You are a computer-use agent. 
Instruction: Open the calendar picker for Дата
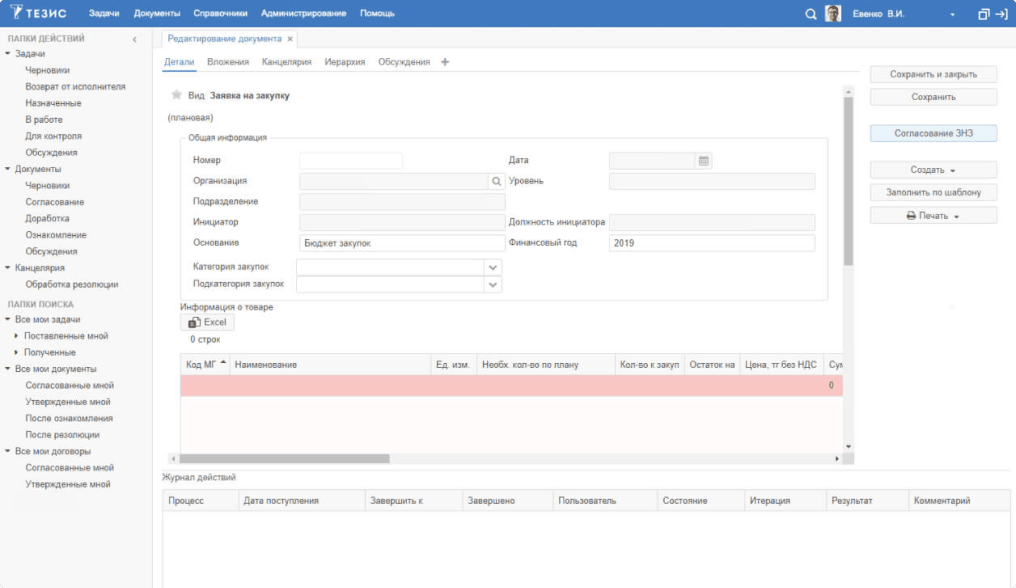coord(704,161)
